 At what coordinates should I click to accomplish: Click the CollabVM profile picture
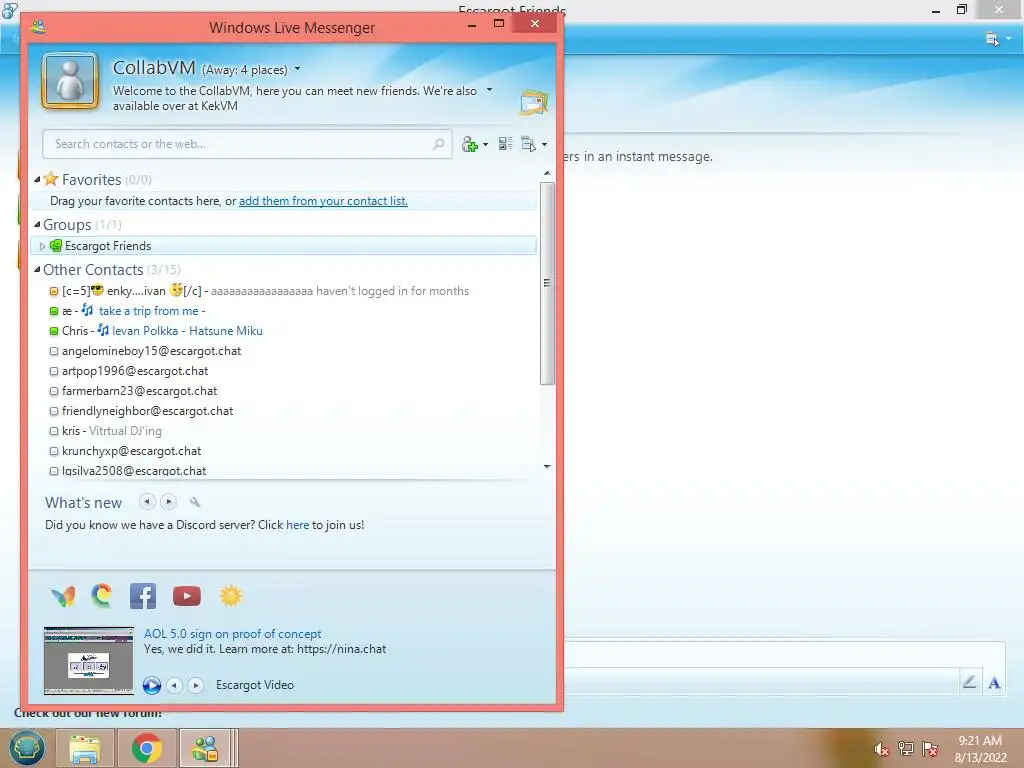pos(70,80)
